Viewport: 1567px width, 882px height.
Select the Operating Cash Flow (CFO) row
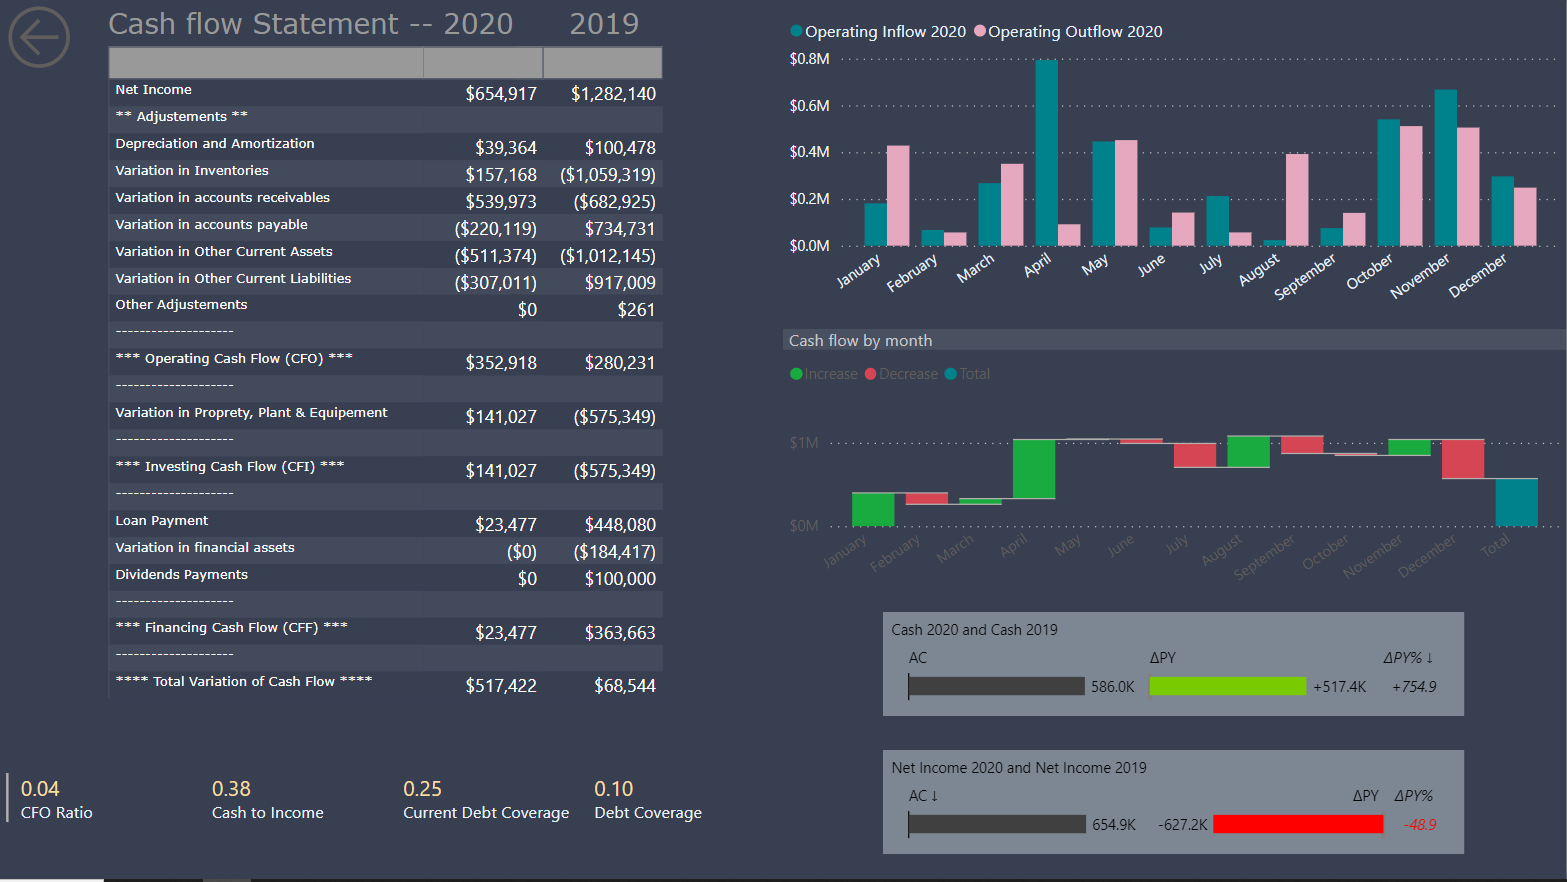point(234,359)
